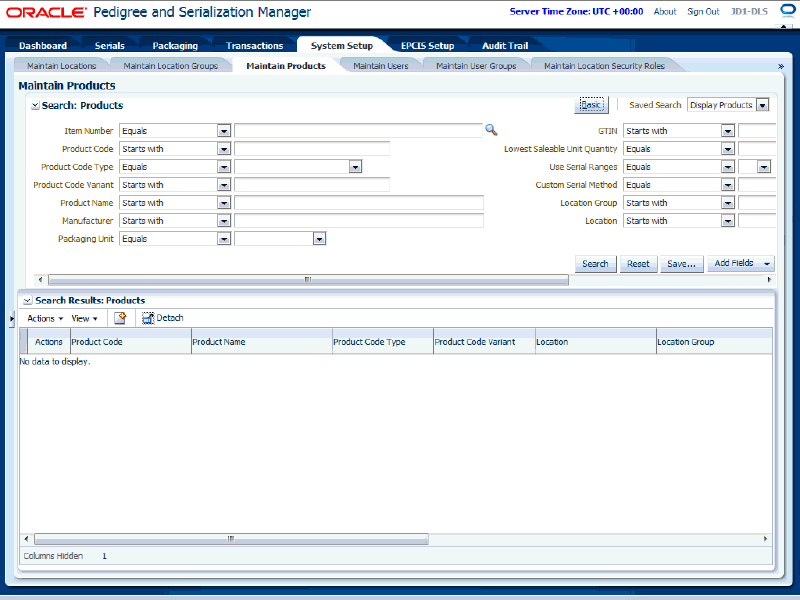
Task: Open the Product Code Type value dropdown
Action: coord(356,167)
